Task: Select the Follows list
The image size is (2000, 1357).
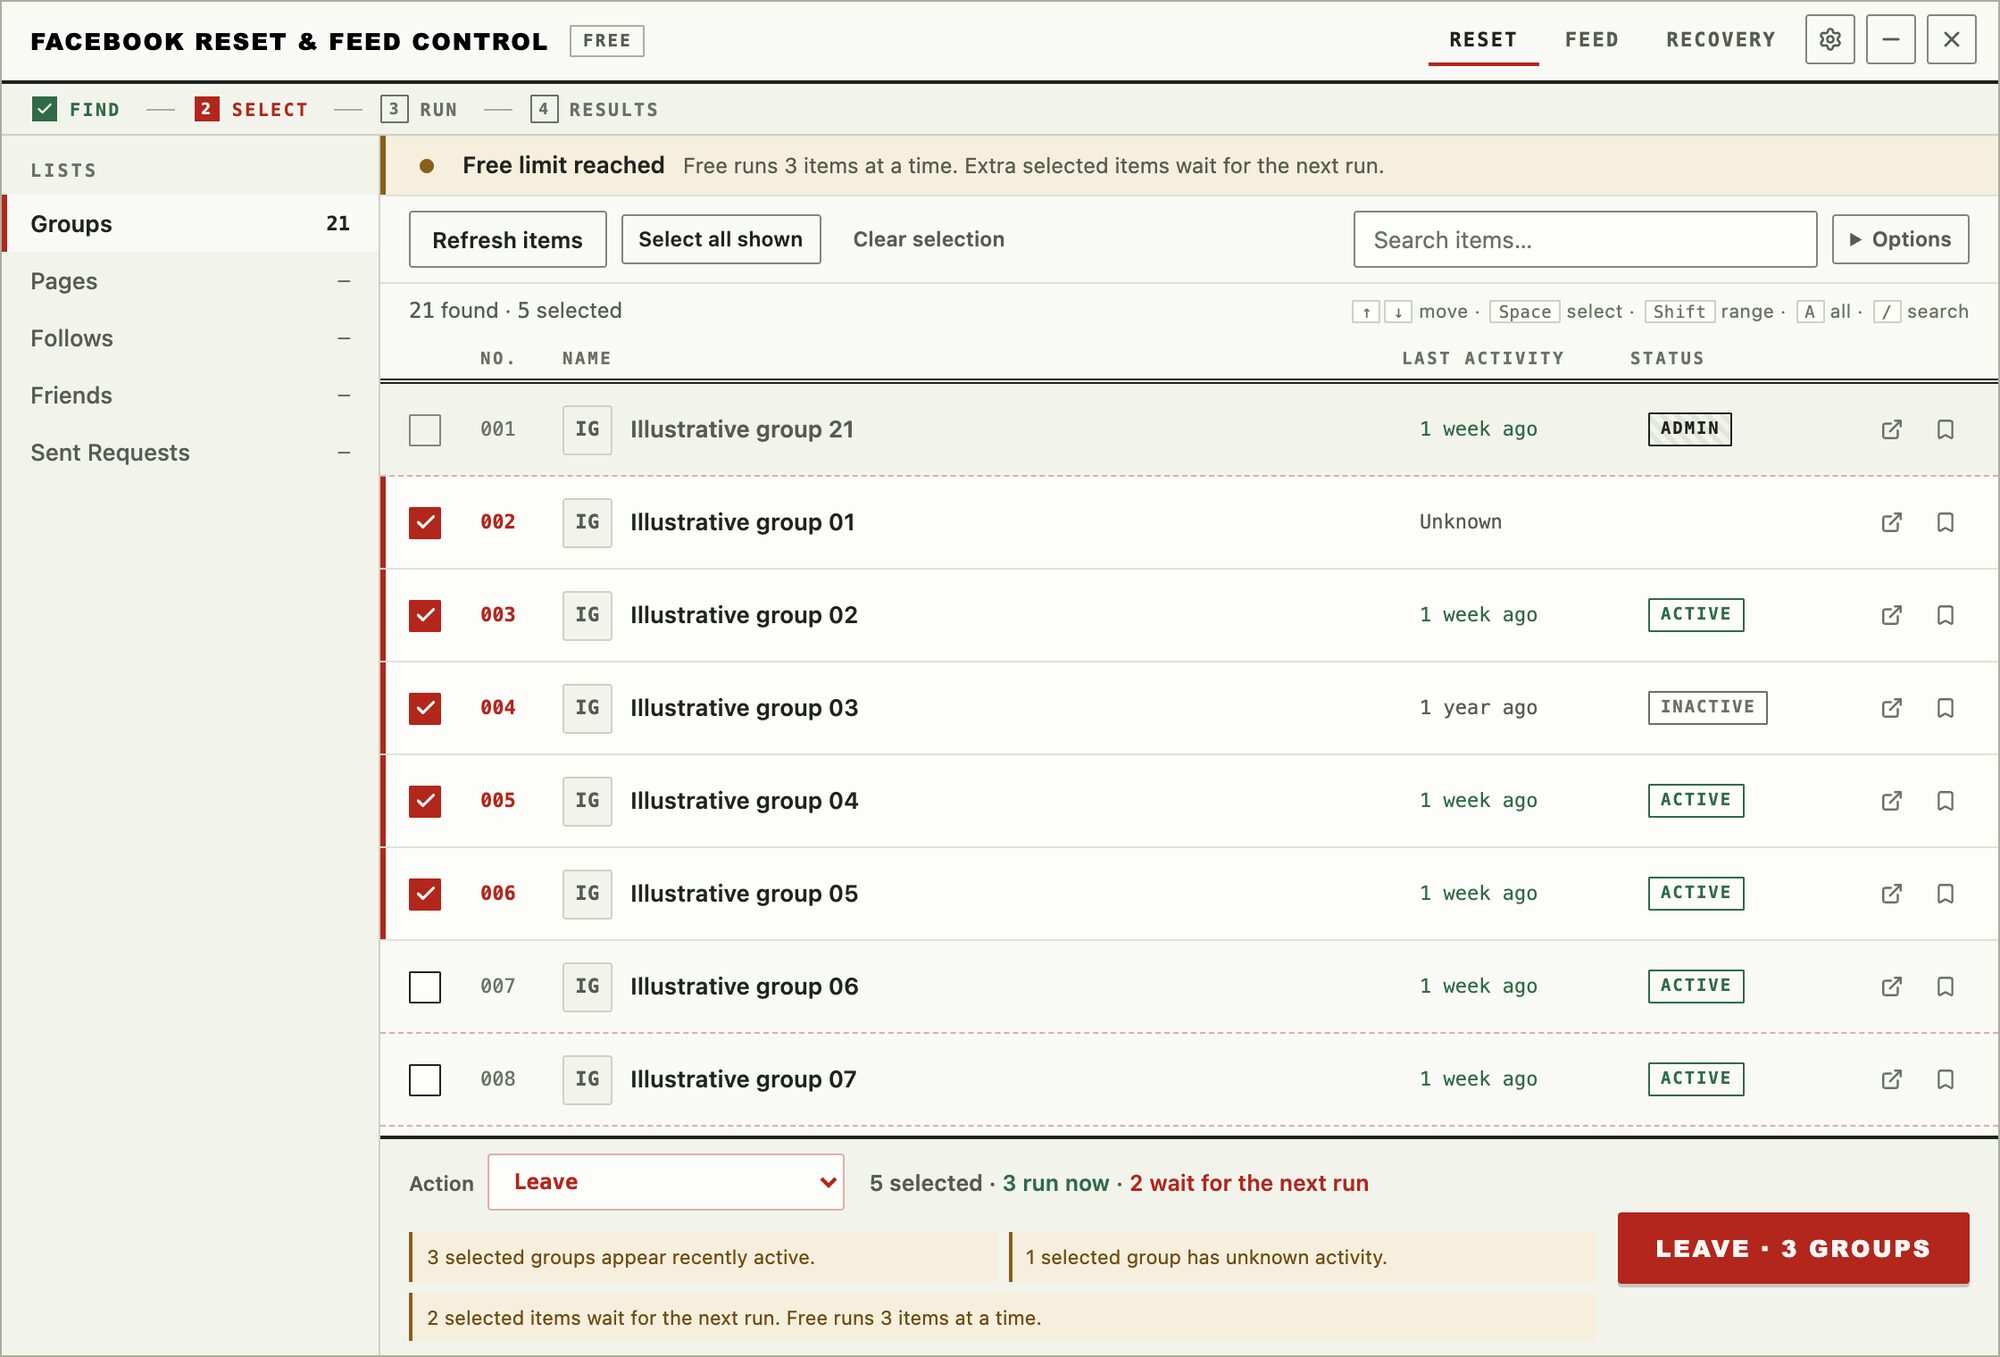Action: pos(190,338)
